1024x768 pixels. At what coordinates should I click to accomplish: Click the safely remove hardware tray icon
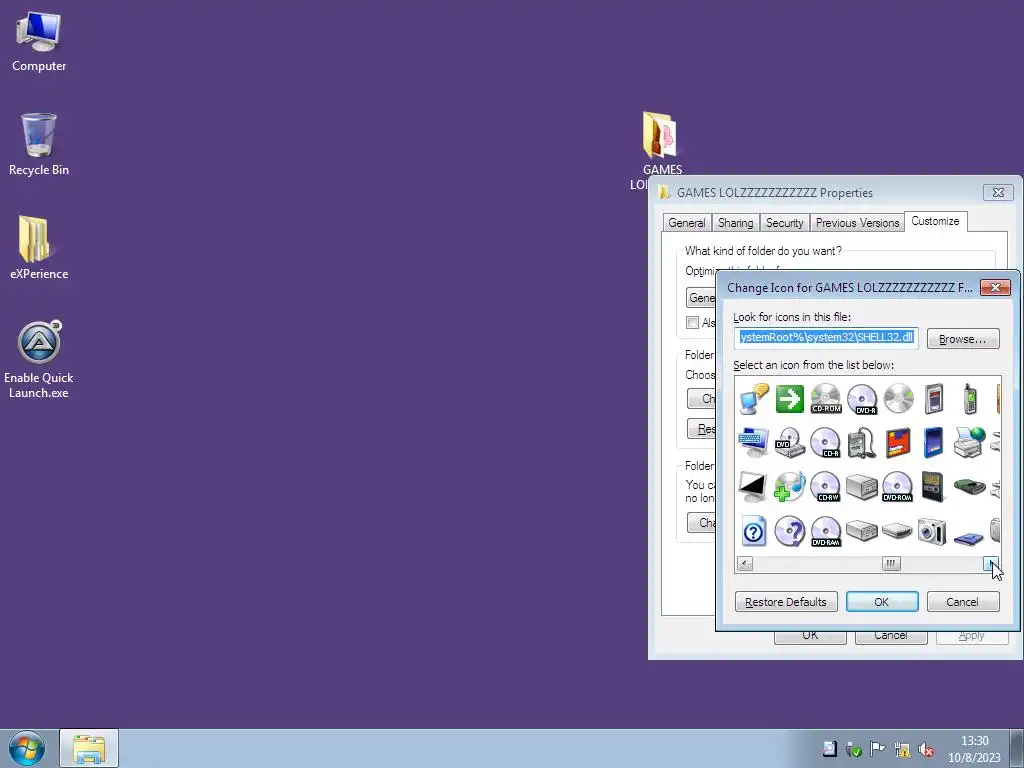click(x=853, y=749)
